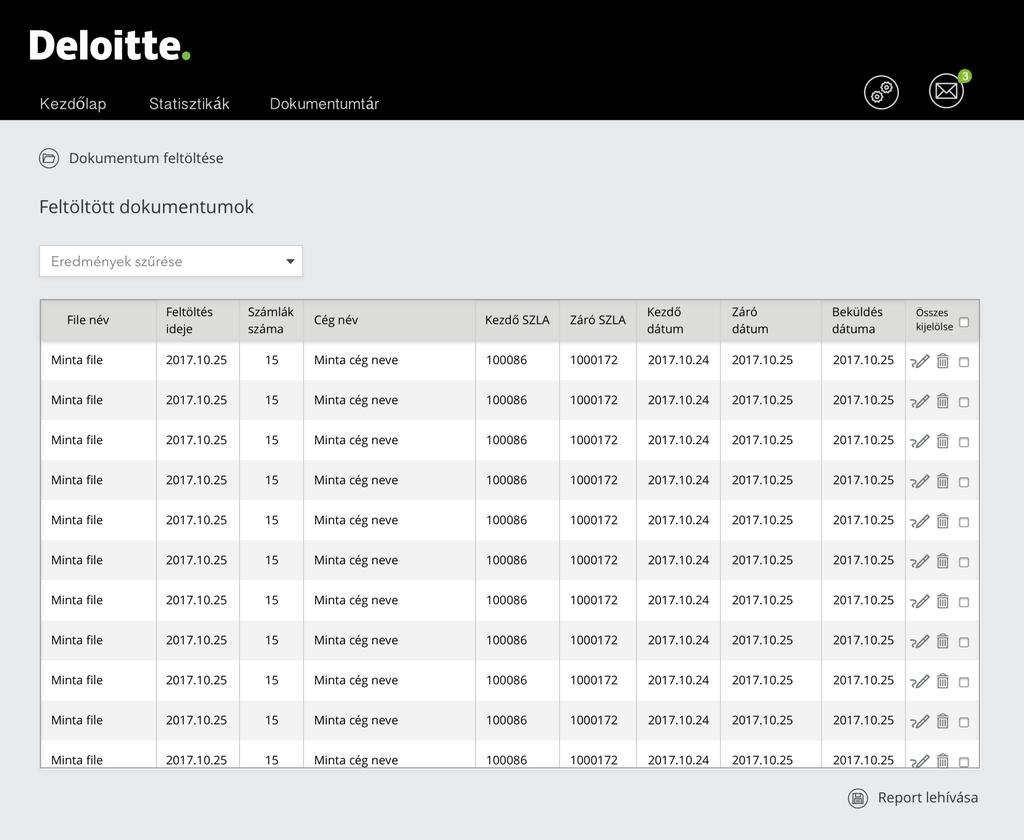
Task: Click the Számlák száma column header
Action: 270,320
